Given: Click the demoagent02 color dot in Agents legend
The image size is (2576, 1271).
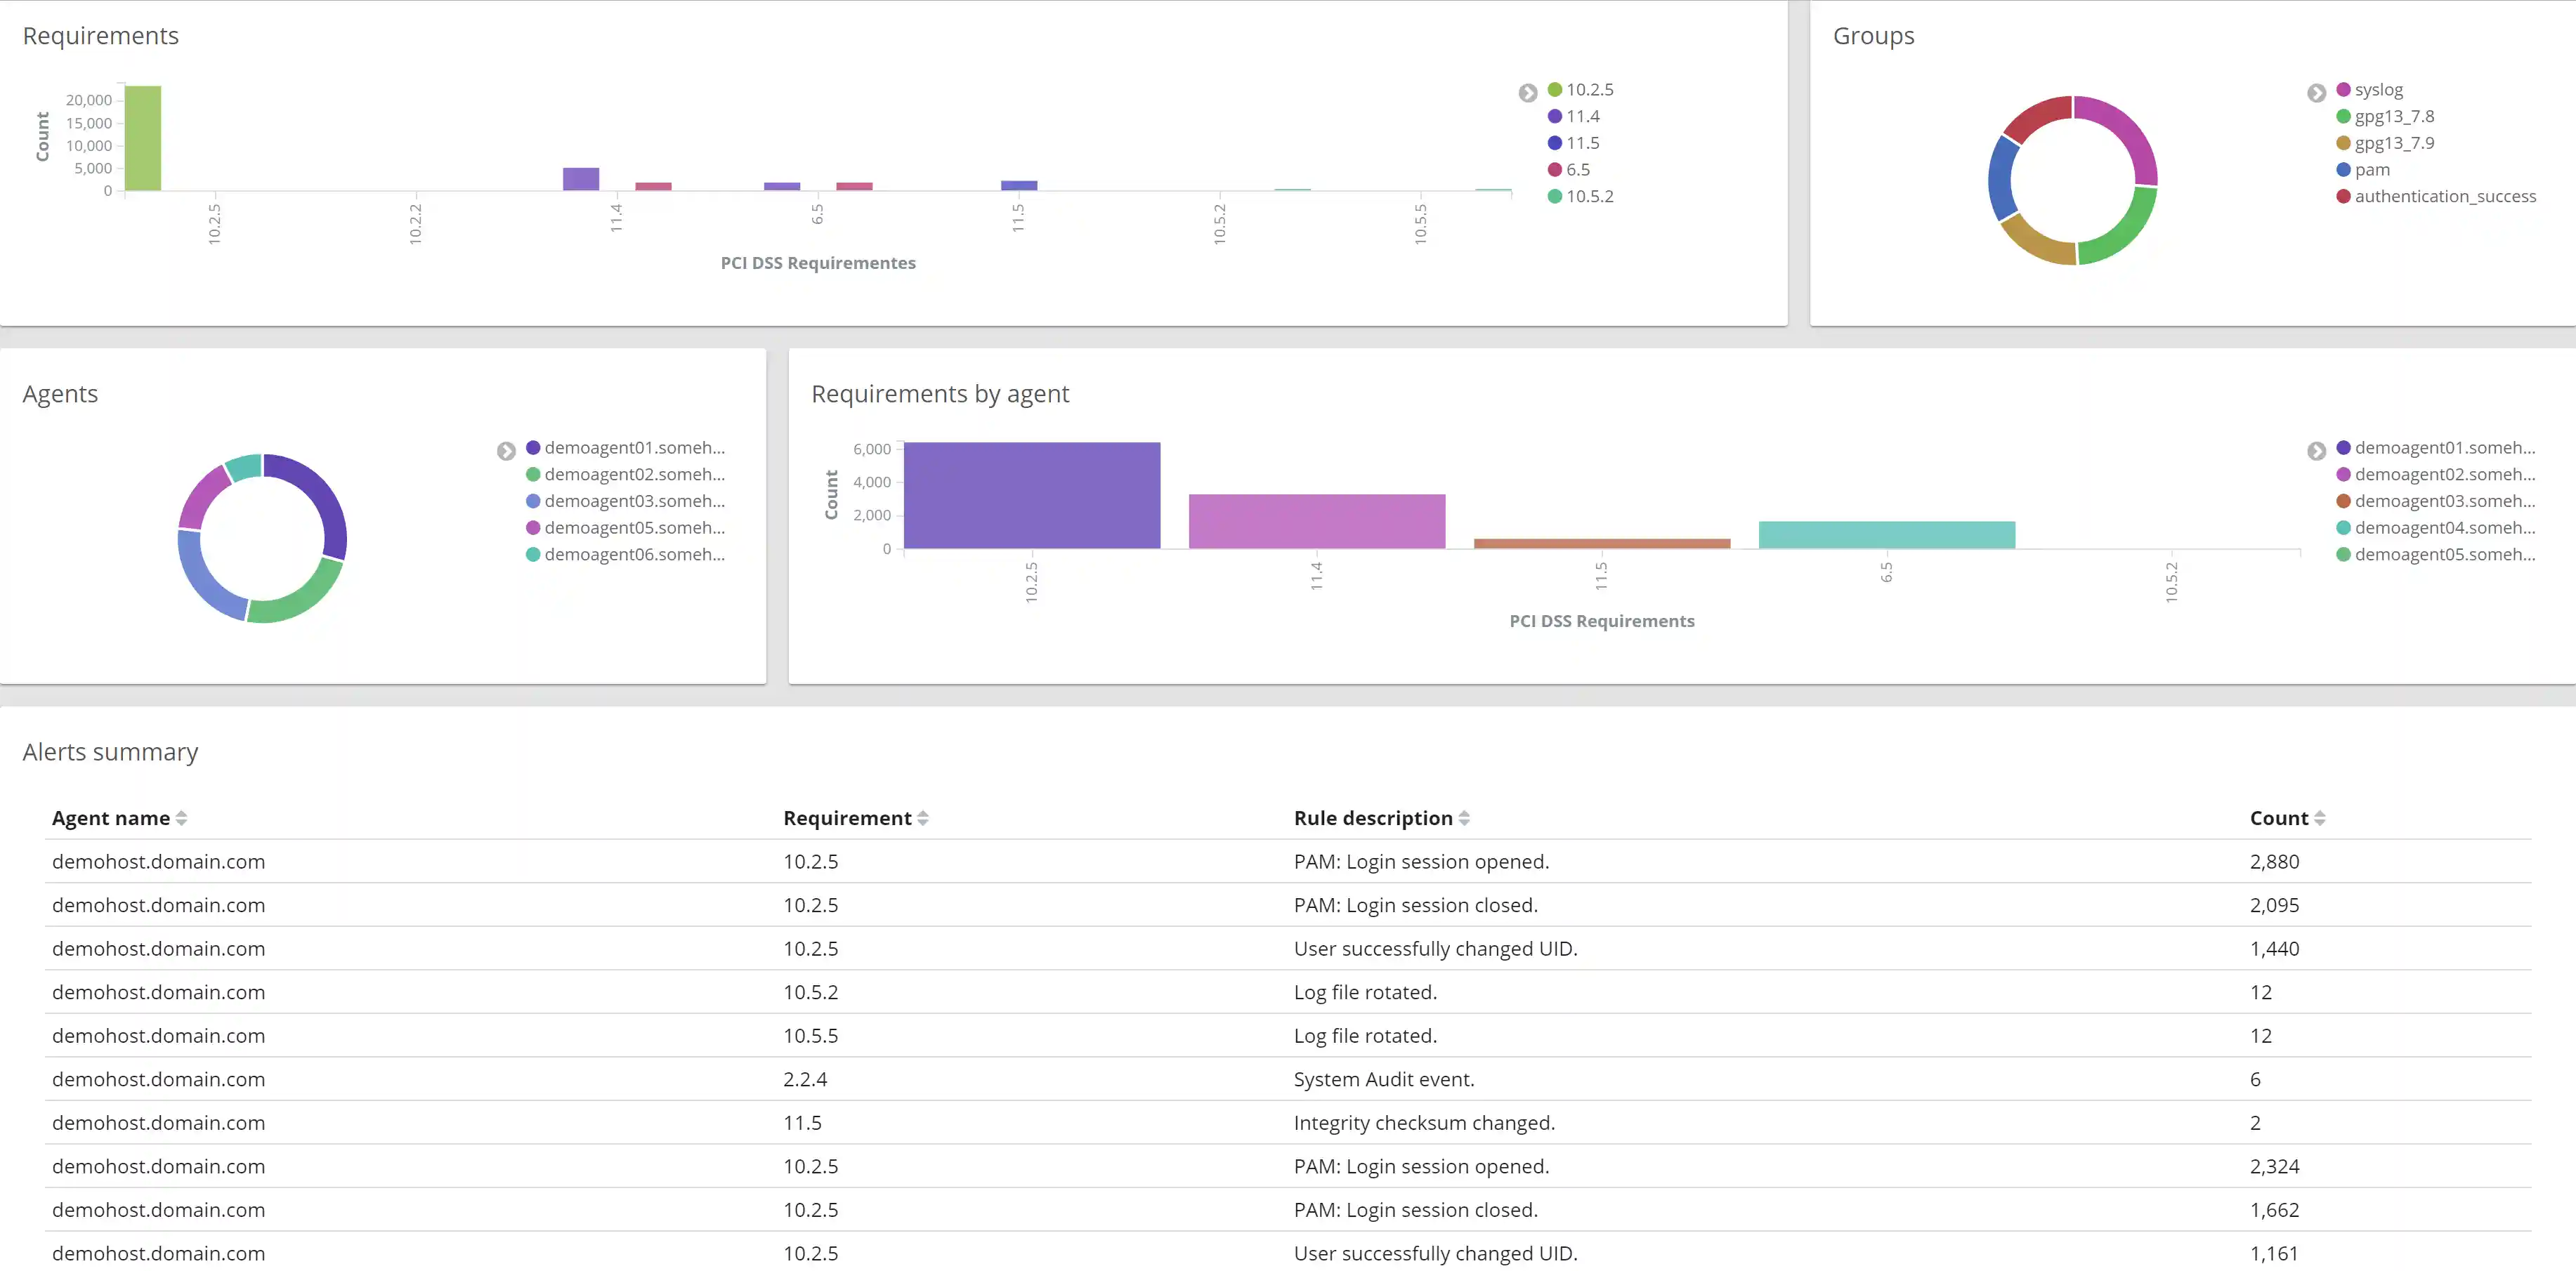Looking at the screenshot, I should [x=532, y=474].
